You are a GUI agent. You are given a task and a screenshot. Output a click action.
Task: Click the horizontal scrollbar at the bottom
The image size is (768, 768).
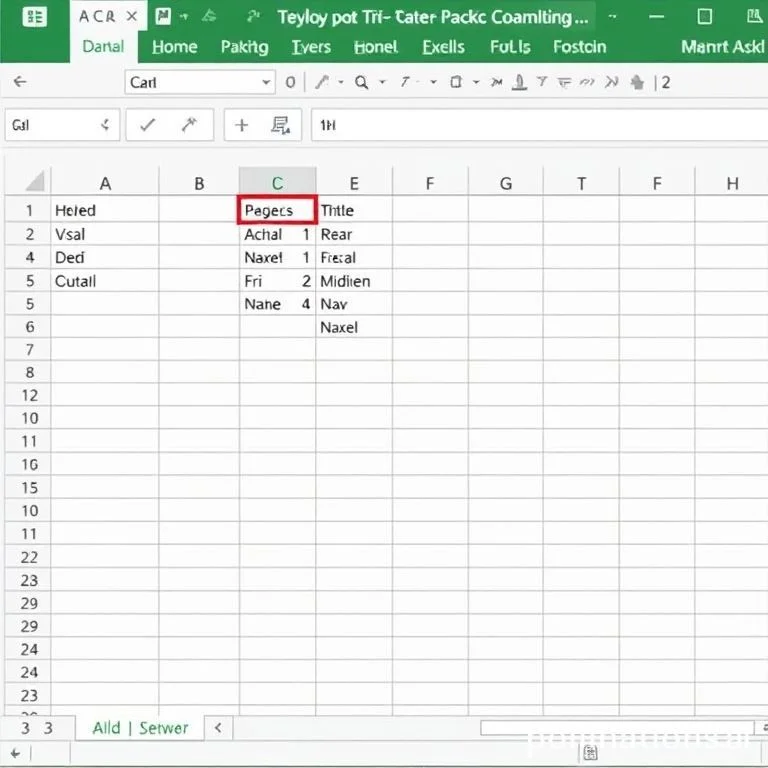(x=617, y=728)
